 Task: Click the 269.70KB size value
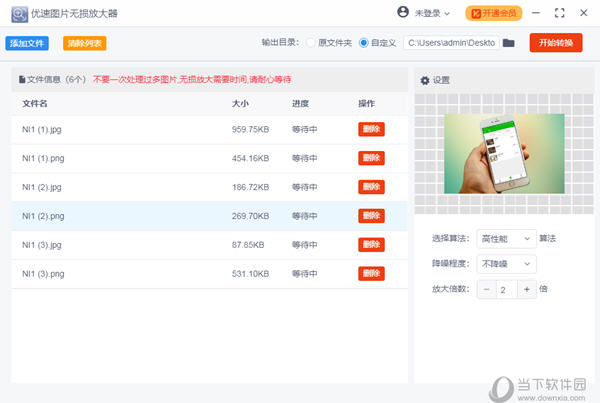point(250,216)
